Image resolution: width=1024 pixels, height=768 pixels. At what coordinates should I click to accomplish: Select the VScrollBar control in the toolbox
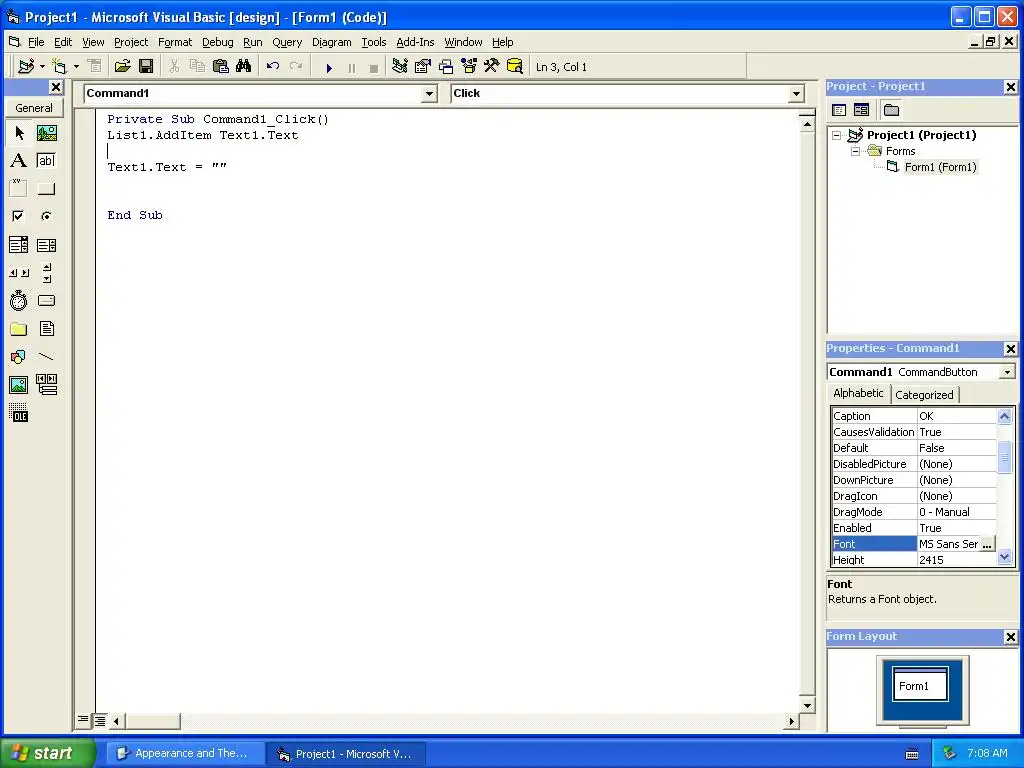[x=46, y=273]
